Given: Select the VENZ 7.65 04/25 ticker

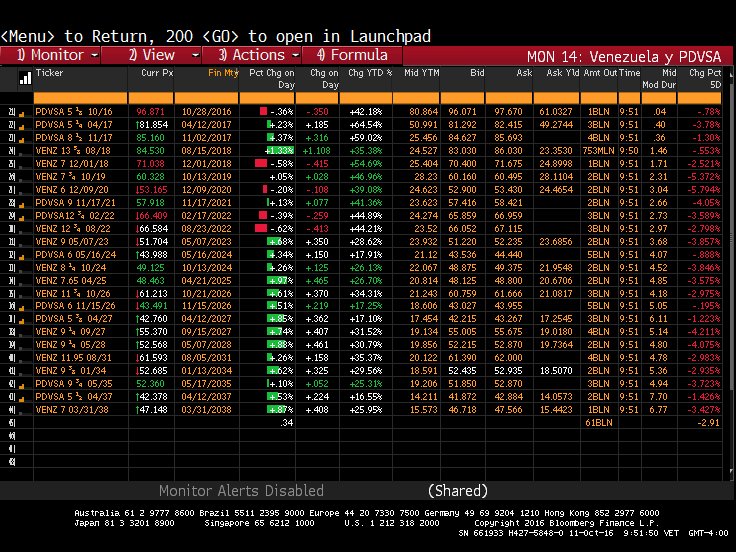Looking at the screenshot, I should pos(71,281).
